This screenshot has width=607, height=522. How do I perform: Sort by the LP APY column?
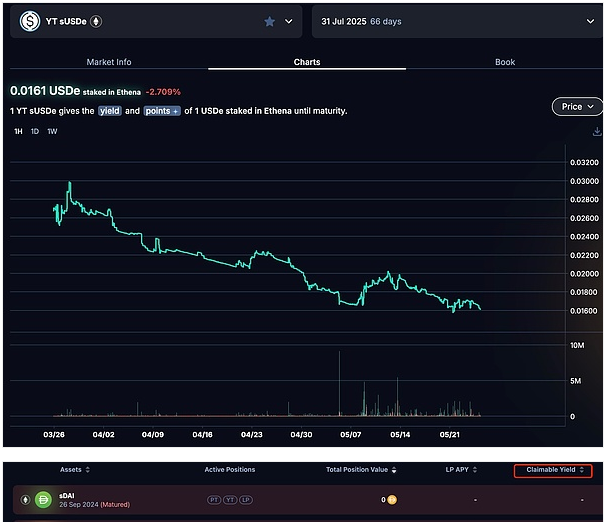tap(461, 470)
